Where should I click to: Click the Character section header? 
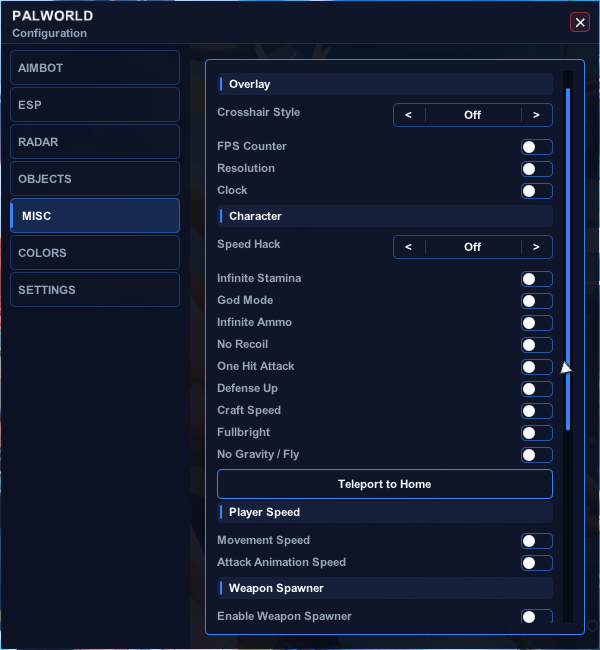coord(385,216)
